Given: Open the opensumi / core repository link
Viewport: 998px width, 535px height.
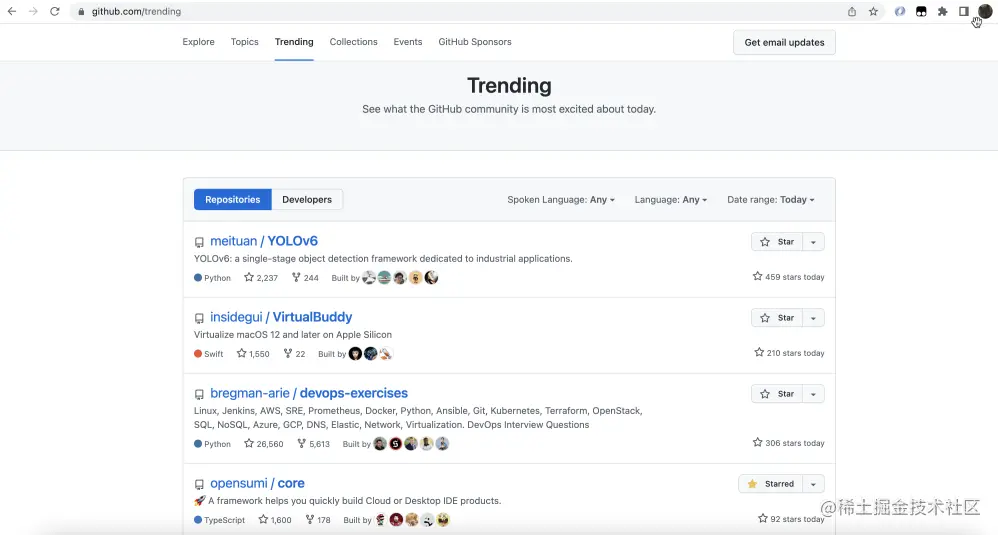Looking at the screenshot, I should [x=257, y=483].
